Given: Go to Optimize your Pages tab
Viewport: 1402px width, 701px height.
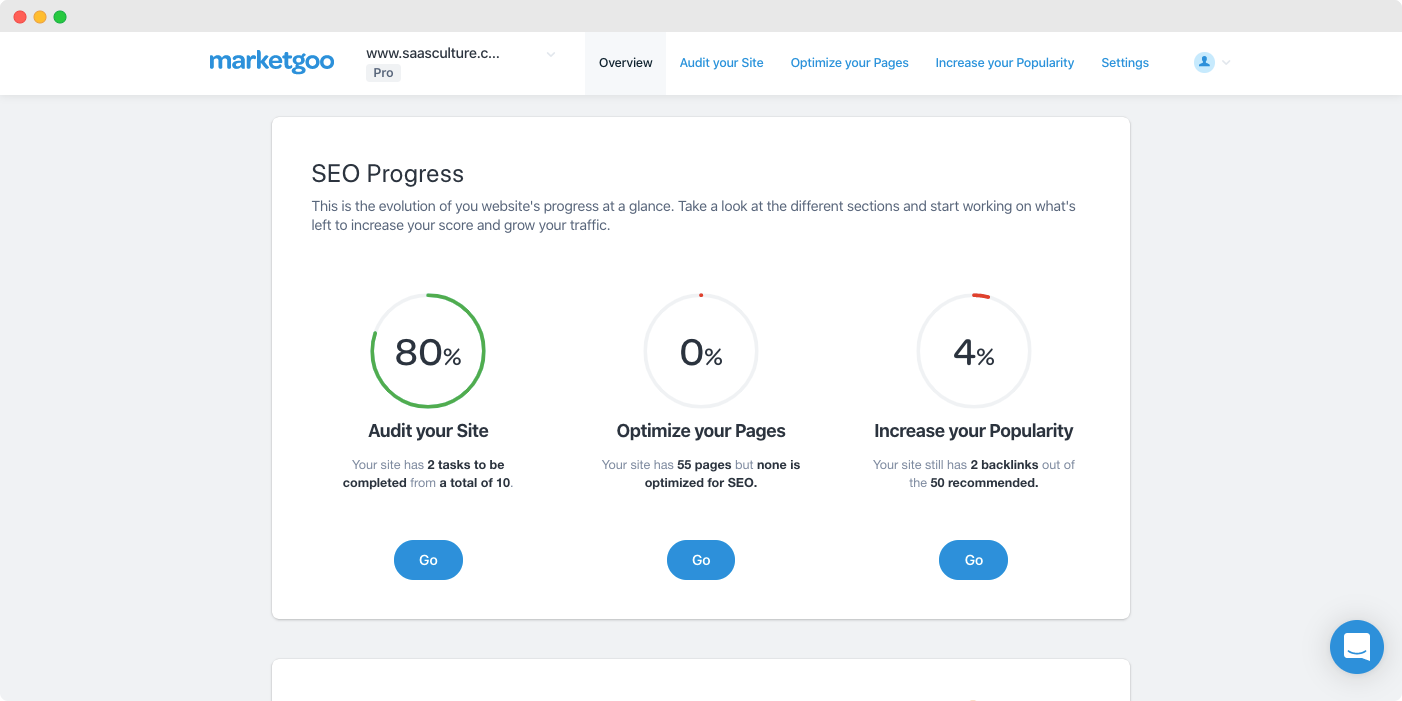Looking at the screenshot, I should [x=849, y=63].
